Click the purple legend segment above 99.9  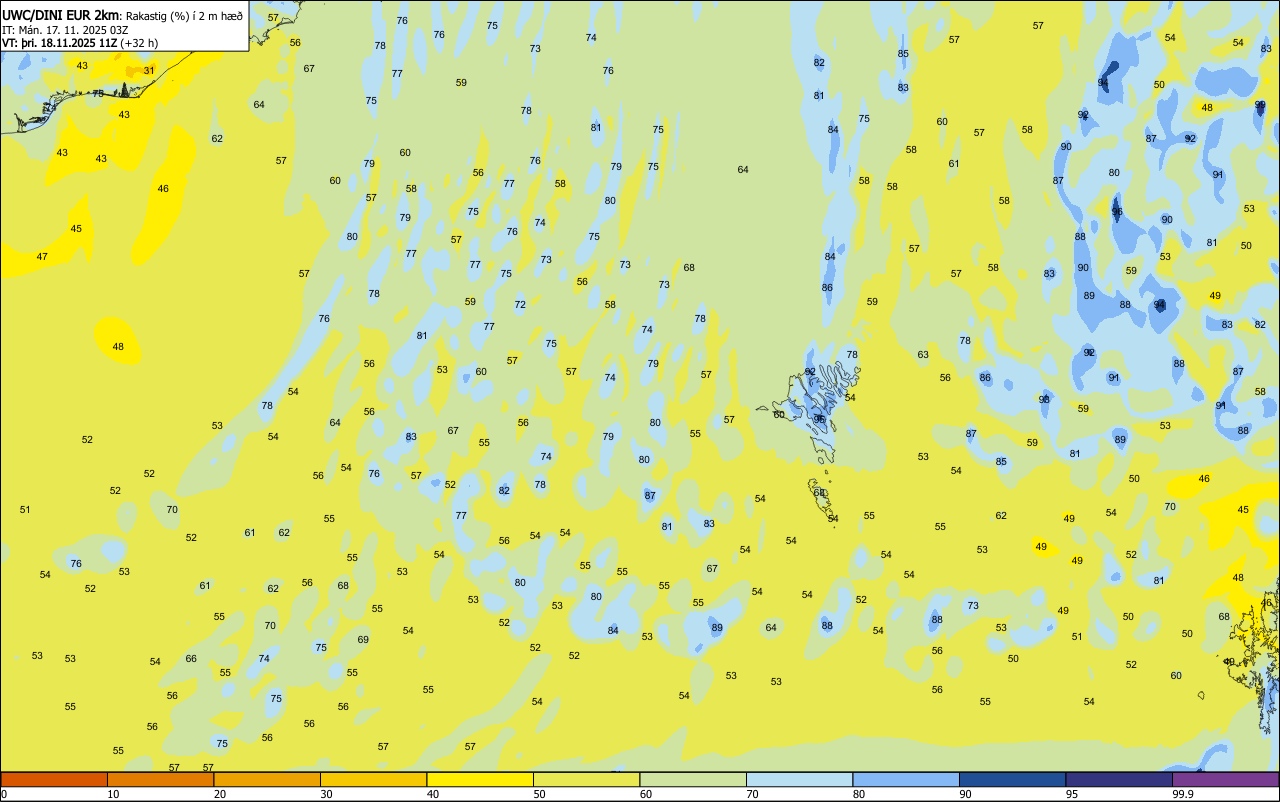1225,779
